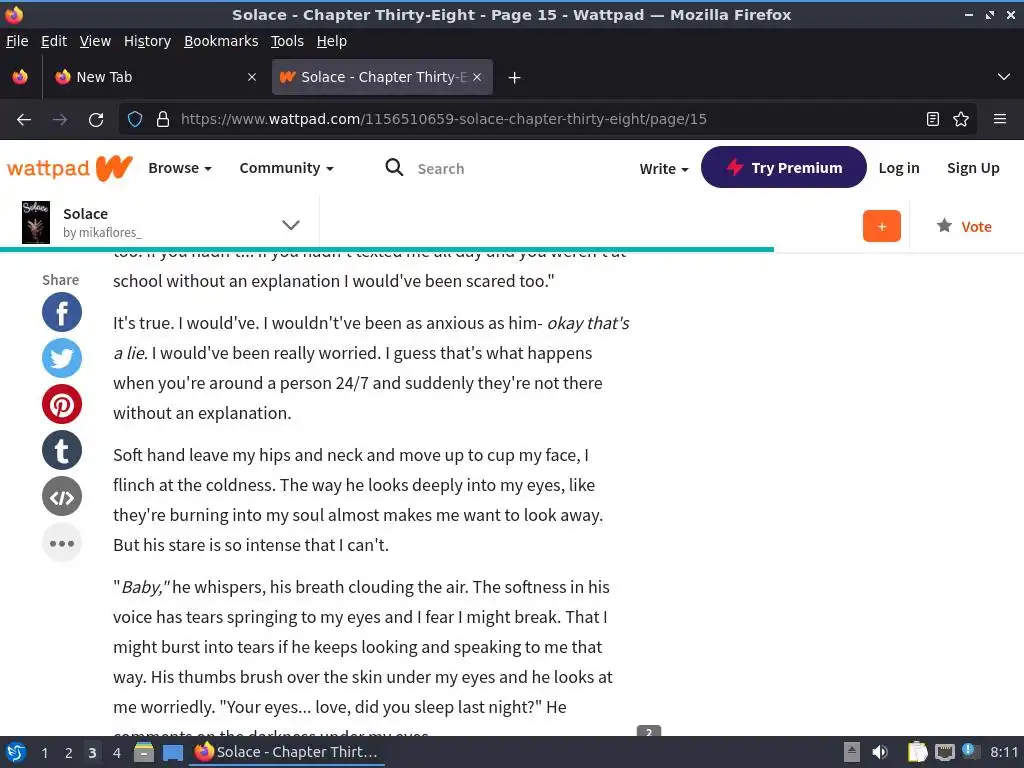Open Firefox View pinned icon
This screenshot has width=1024, height=768.
tap(20, 77)
